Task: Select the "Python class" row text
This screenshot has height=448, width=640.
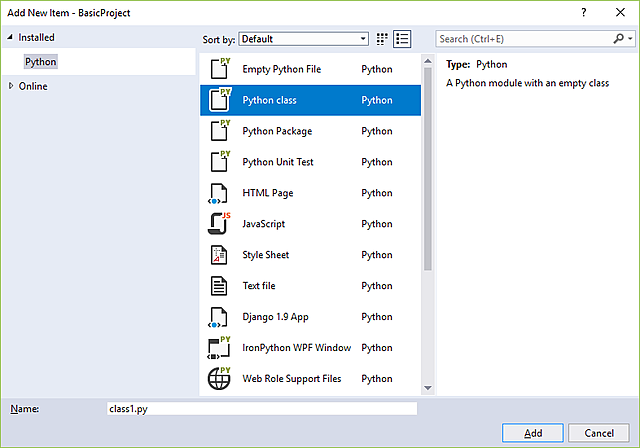Action: tap(269, 100)
